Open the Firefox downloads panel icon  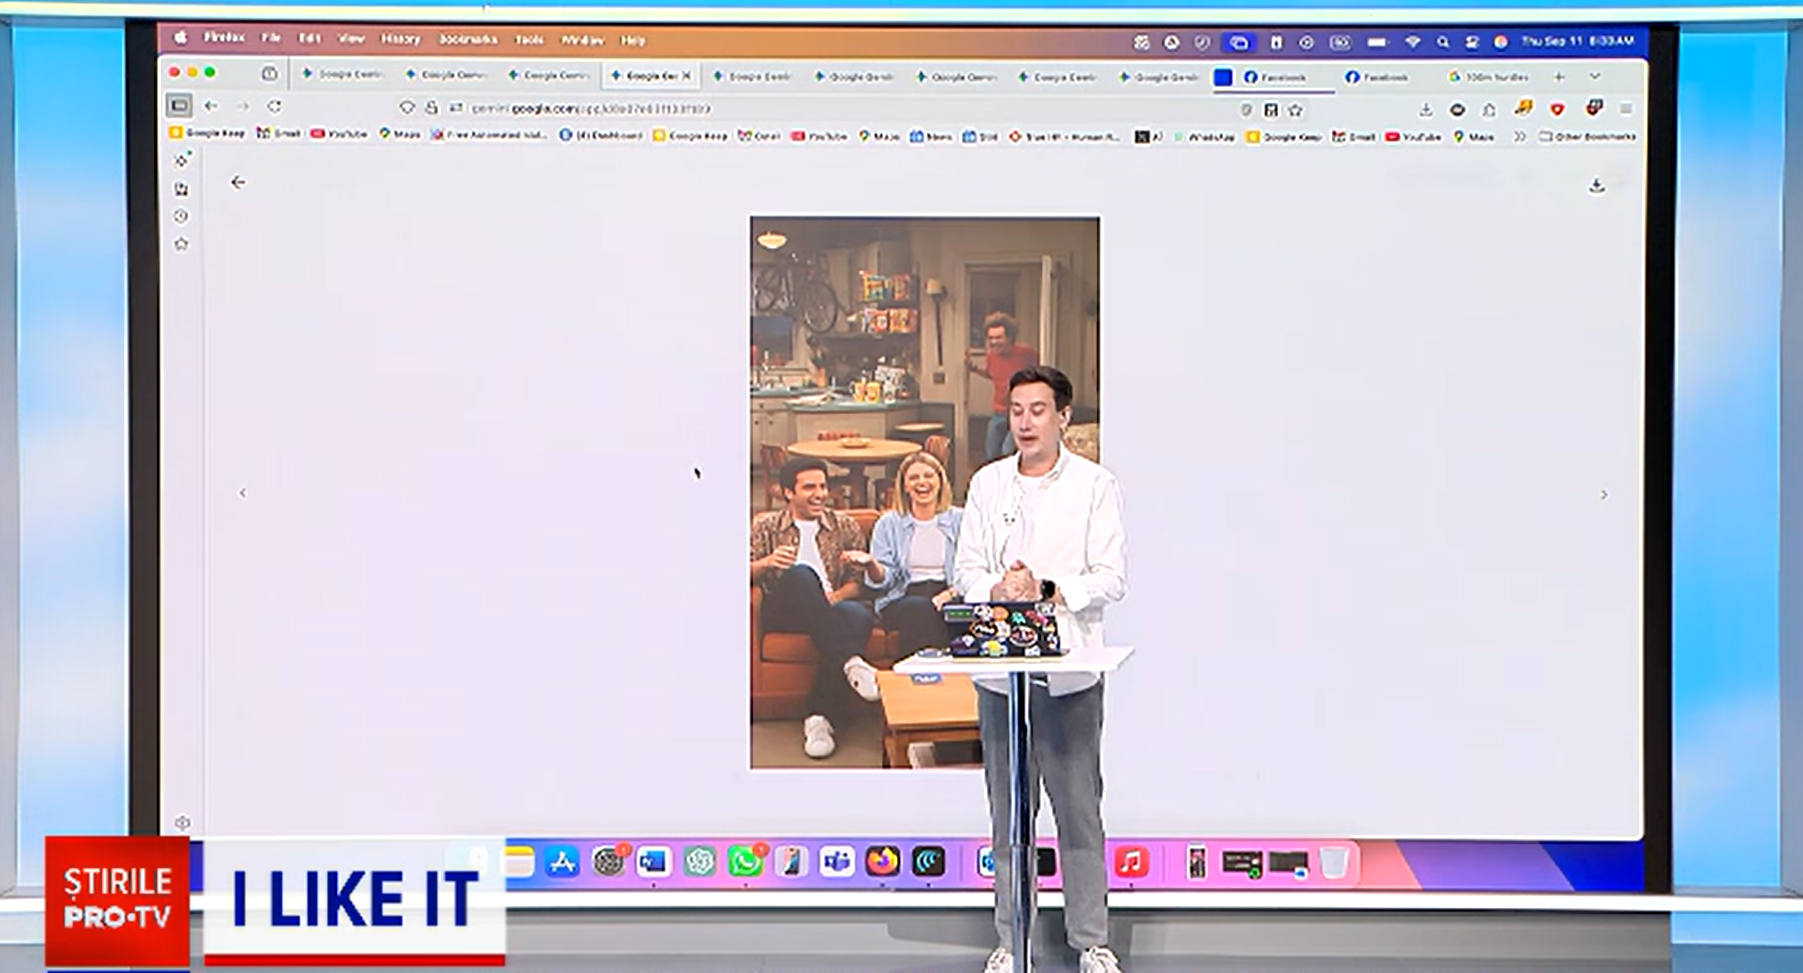[1426, 110]
